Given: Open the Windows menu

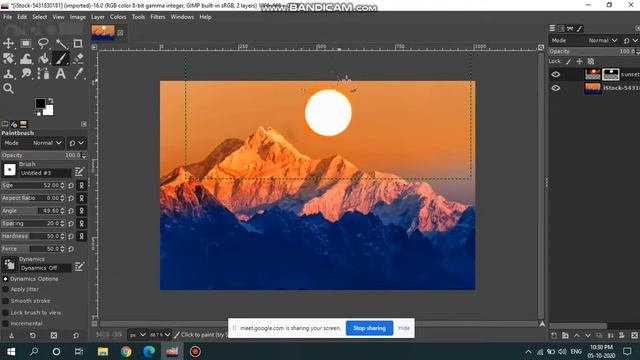Looking at the screenshot, I should click(x=182, y=17).
